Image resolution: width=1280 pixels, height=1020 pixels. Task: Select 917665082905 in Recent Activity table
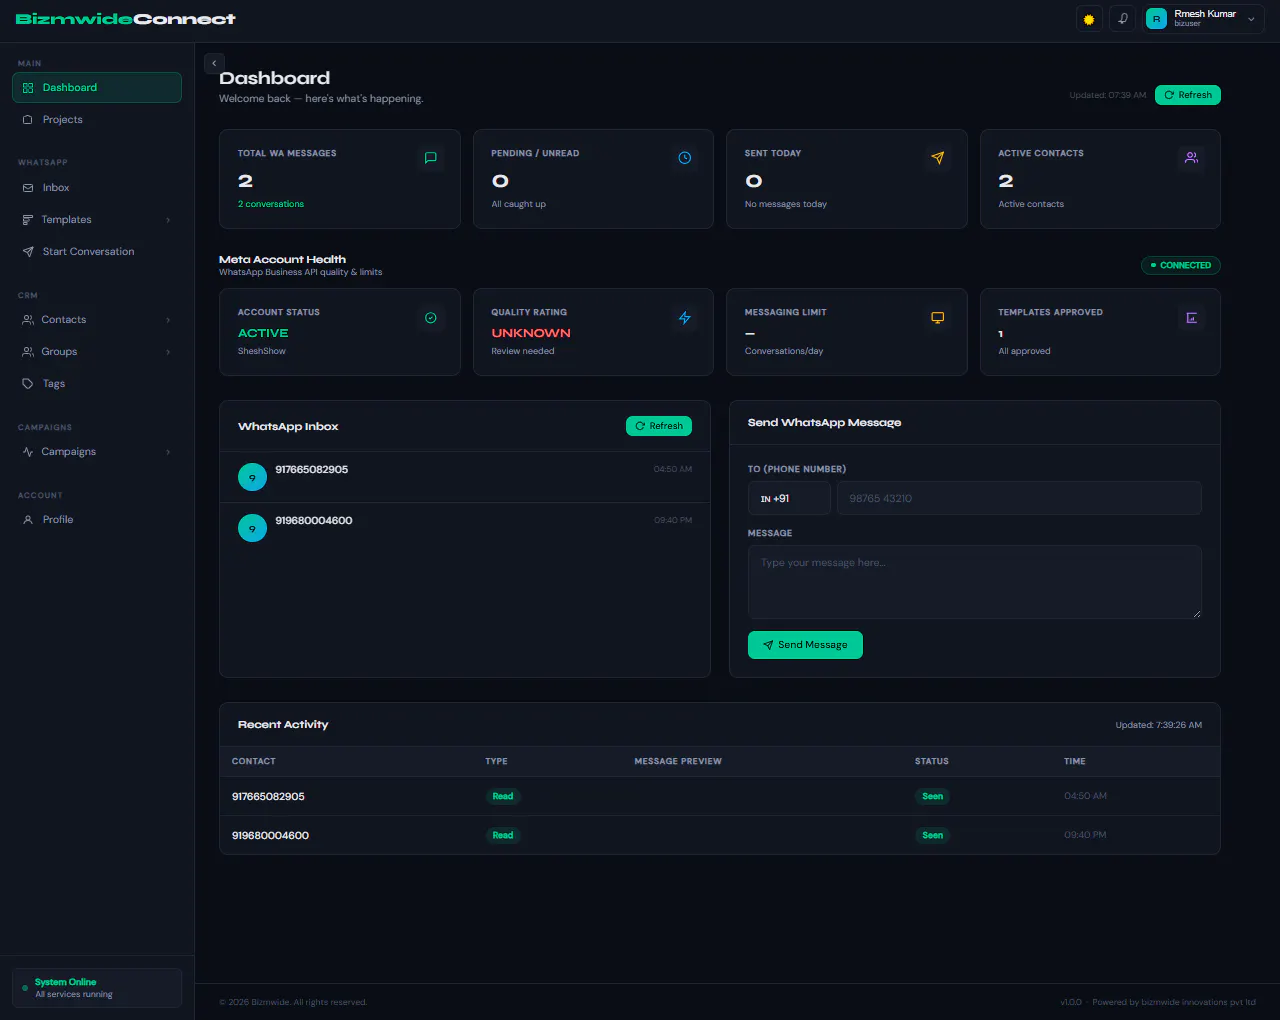[x=268, y=797]
